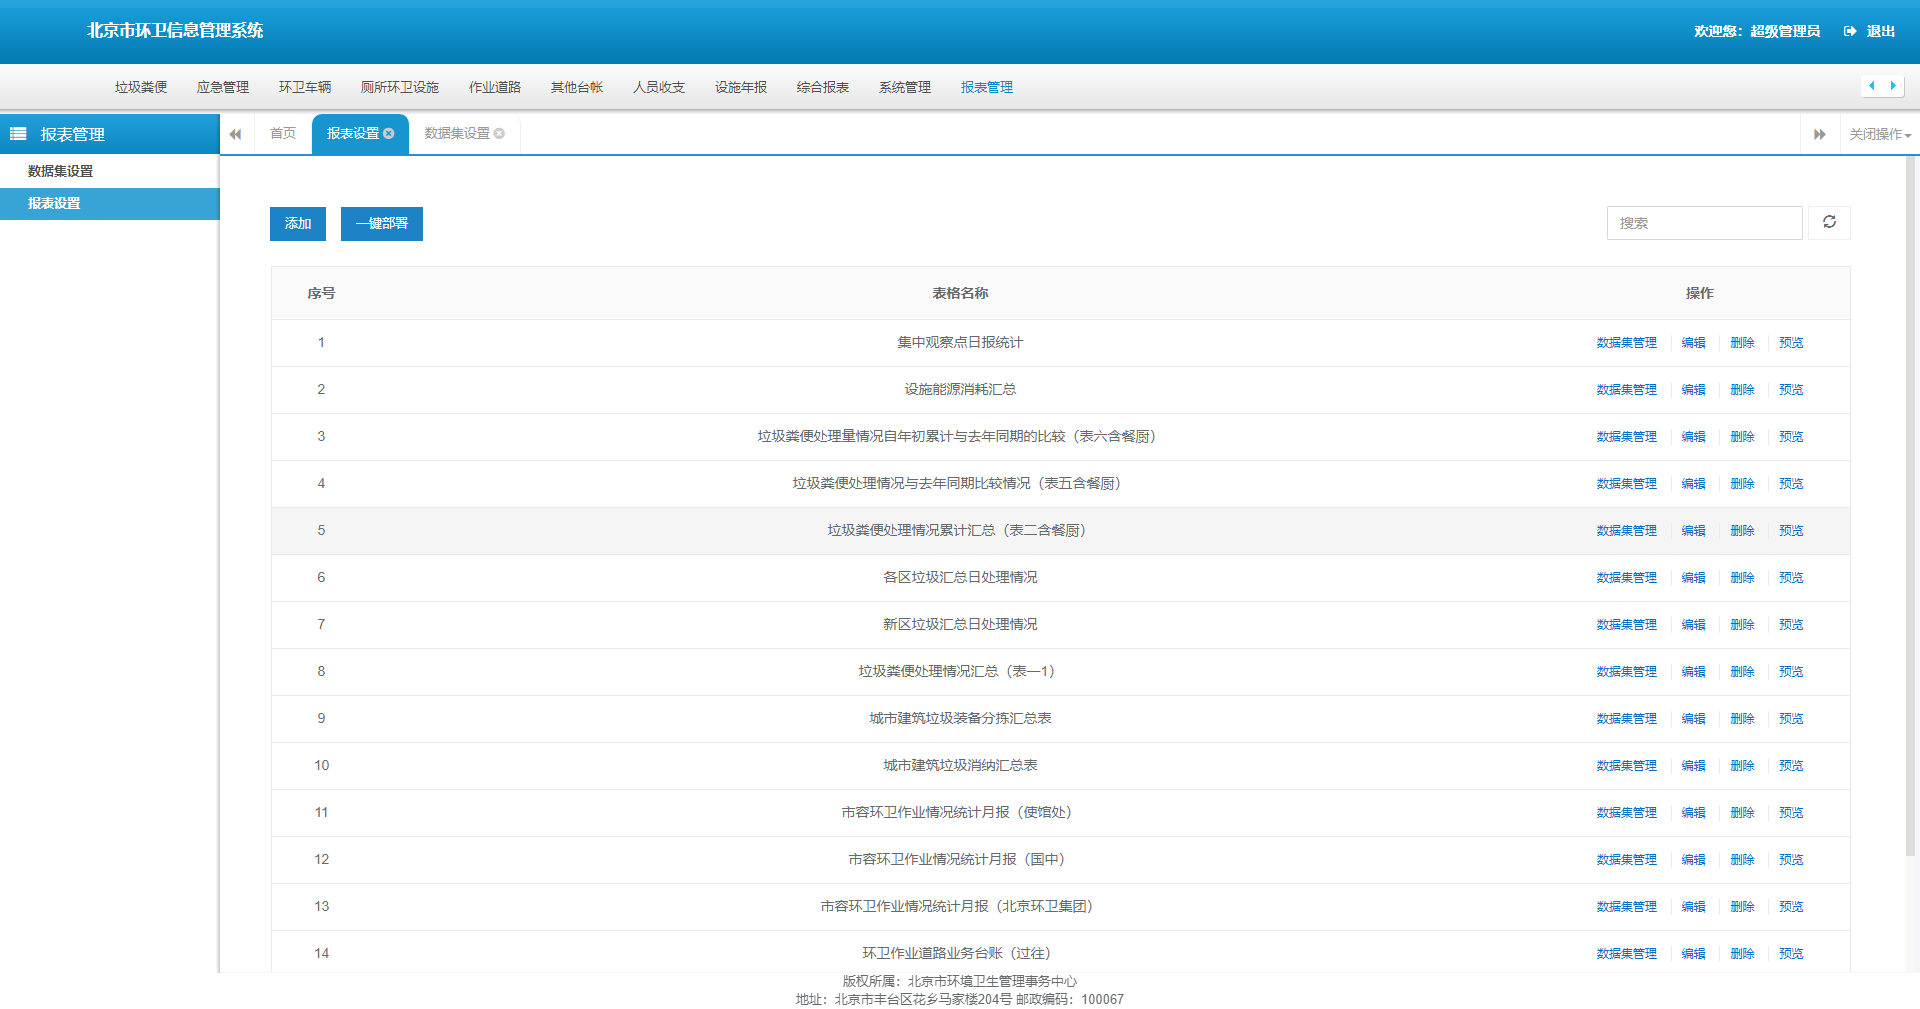Preview the 新区垃圾汇总日处理情况 report
1920x1009 pixels.
pos(1792,625)
